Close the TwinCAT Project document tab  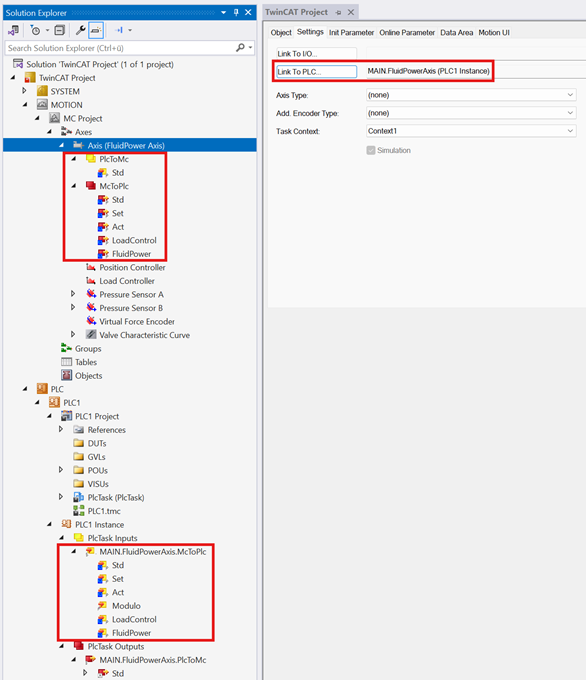coord(351,13)
